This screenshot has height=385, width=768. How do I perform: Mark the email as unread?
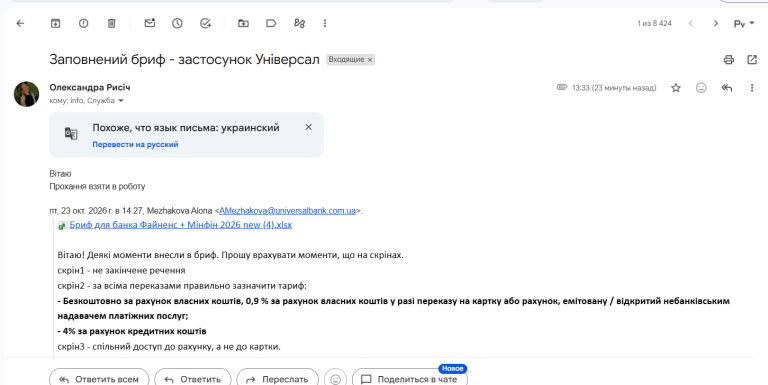pyautogui.click(x=149, y=23)
